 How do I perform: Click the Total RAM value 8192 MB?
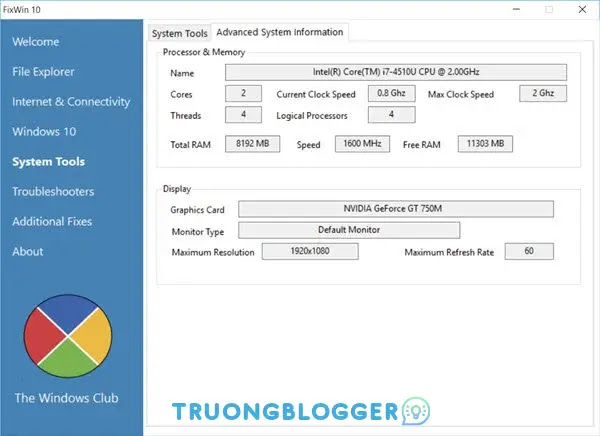click(253, 144)
